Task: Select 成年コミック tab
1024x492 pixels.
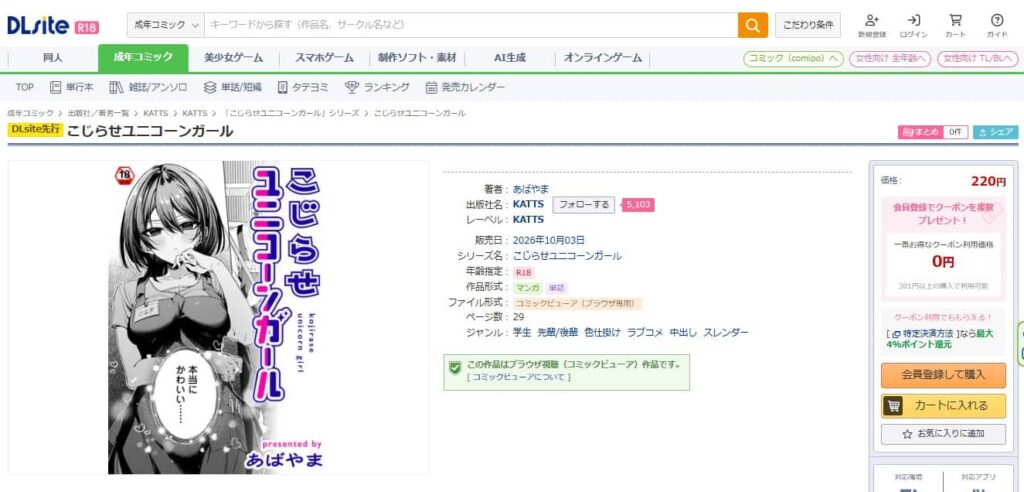Action: pyautogui.click(x=143, y=57)
